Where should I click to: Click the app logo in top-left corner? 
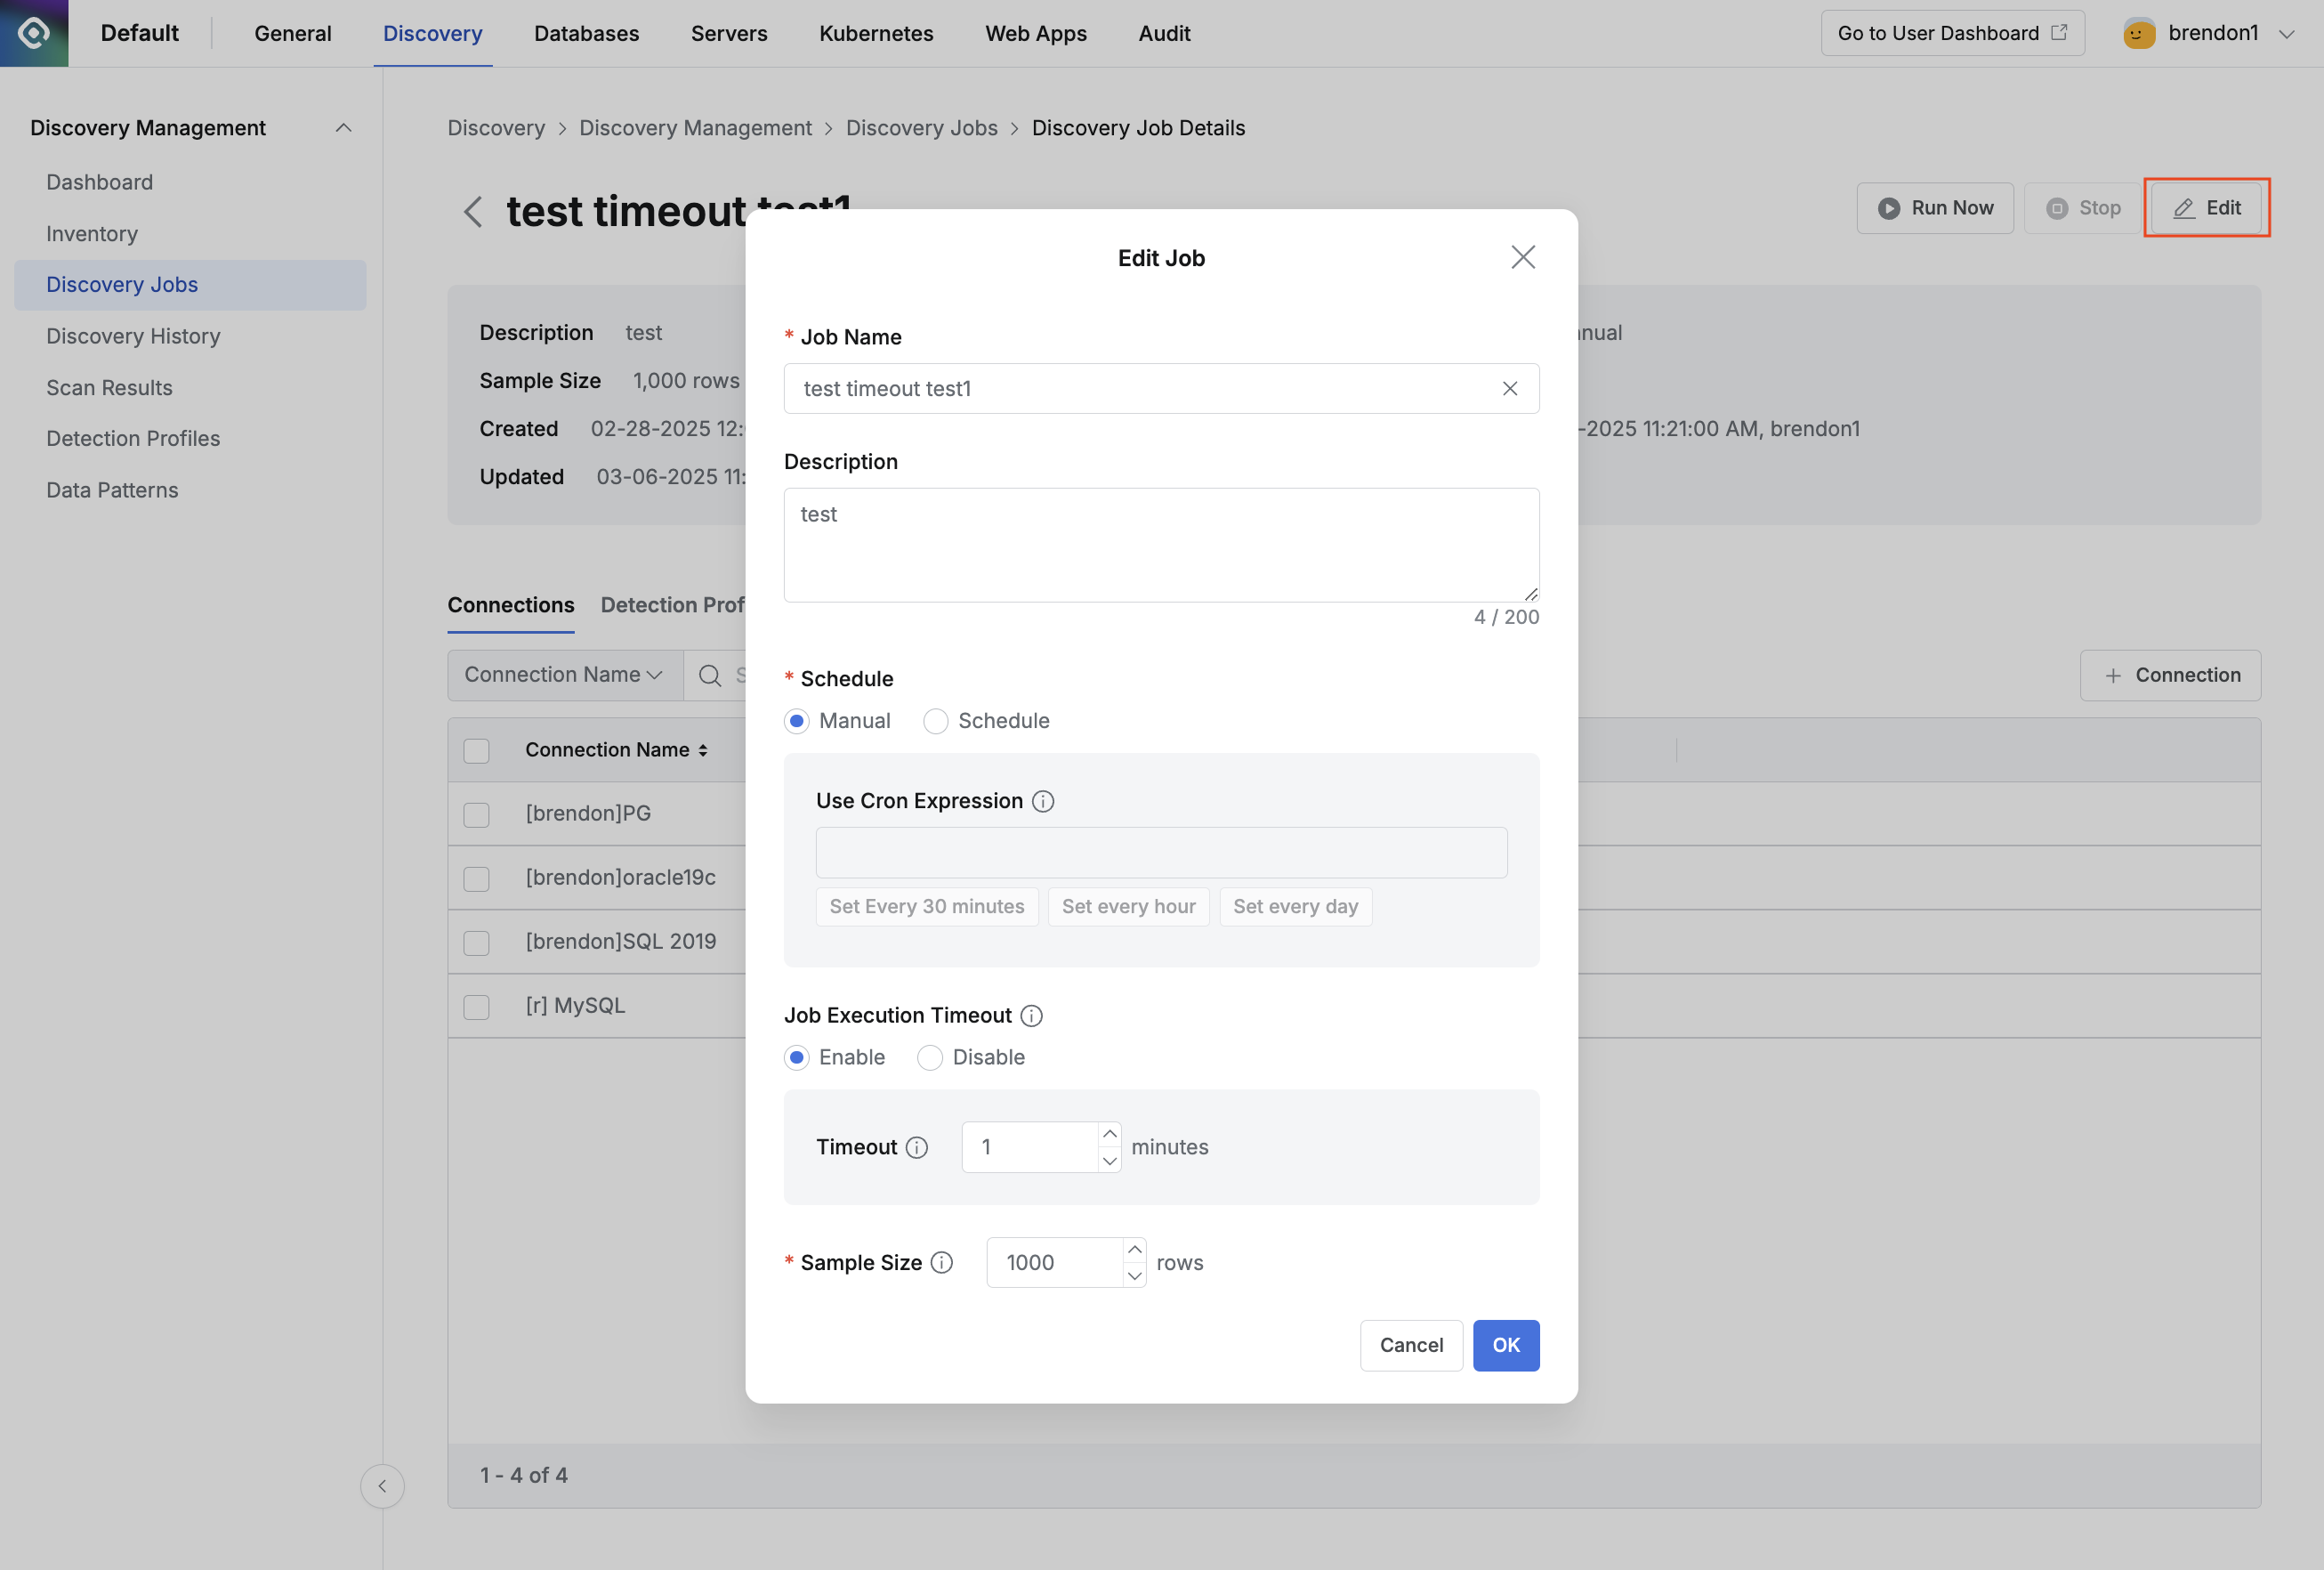point(34,33)
